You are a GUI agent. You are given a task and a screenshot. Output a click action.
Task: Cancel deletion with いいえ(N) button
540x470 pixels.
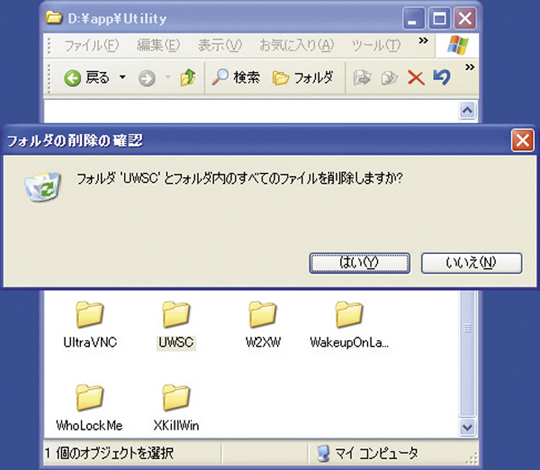471,263
